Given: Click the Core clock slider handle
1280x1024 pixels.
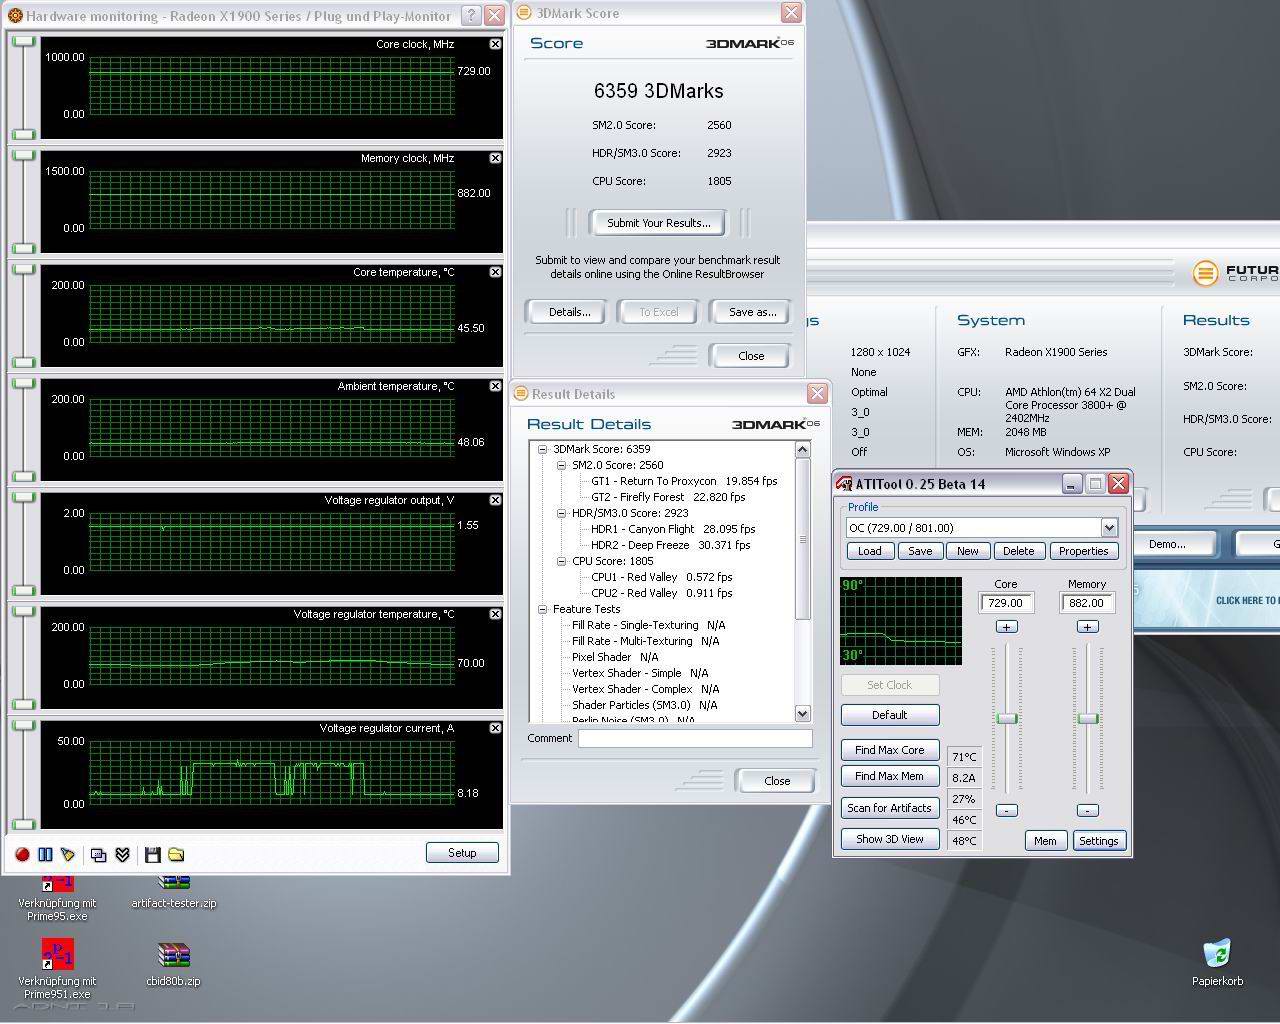Looking at the screenshot, I should point(1007,718).
